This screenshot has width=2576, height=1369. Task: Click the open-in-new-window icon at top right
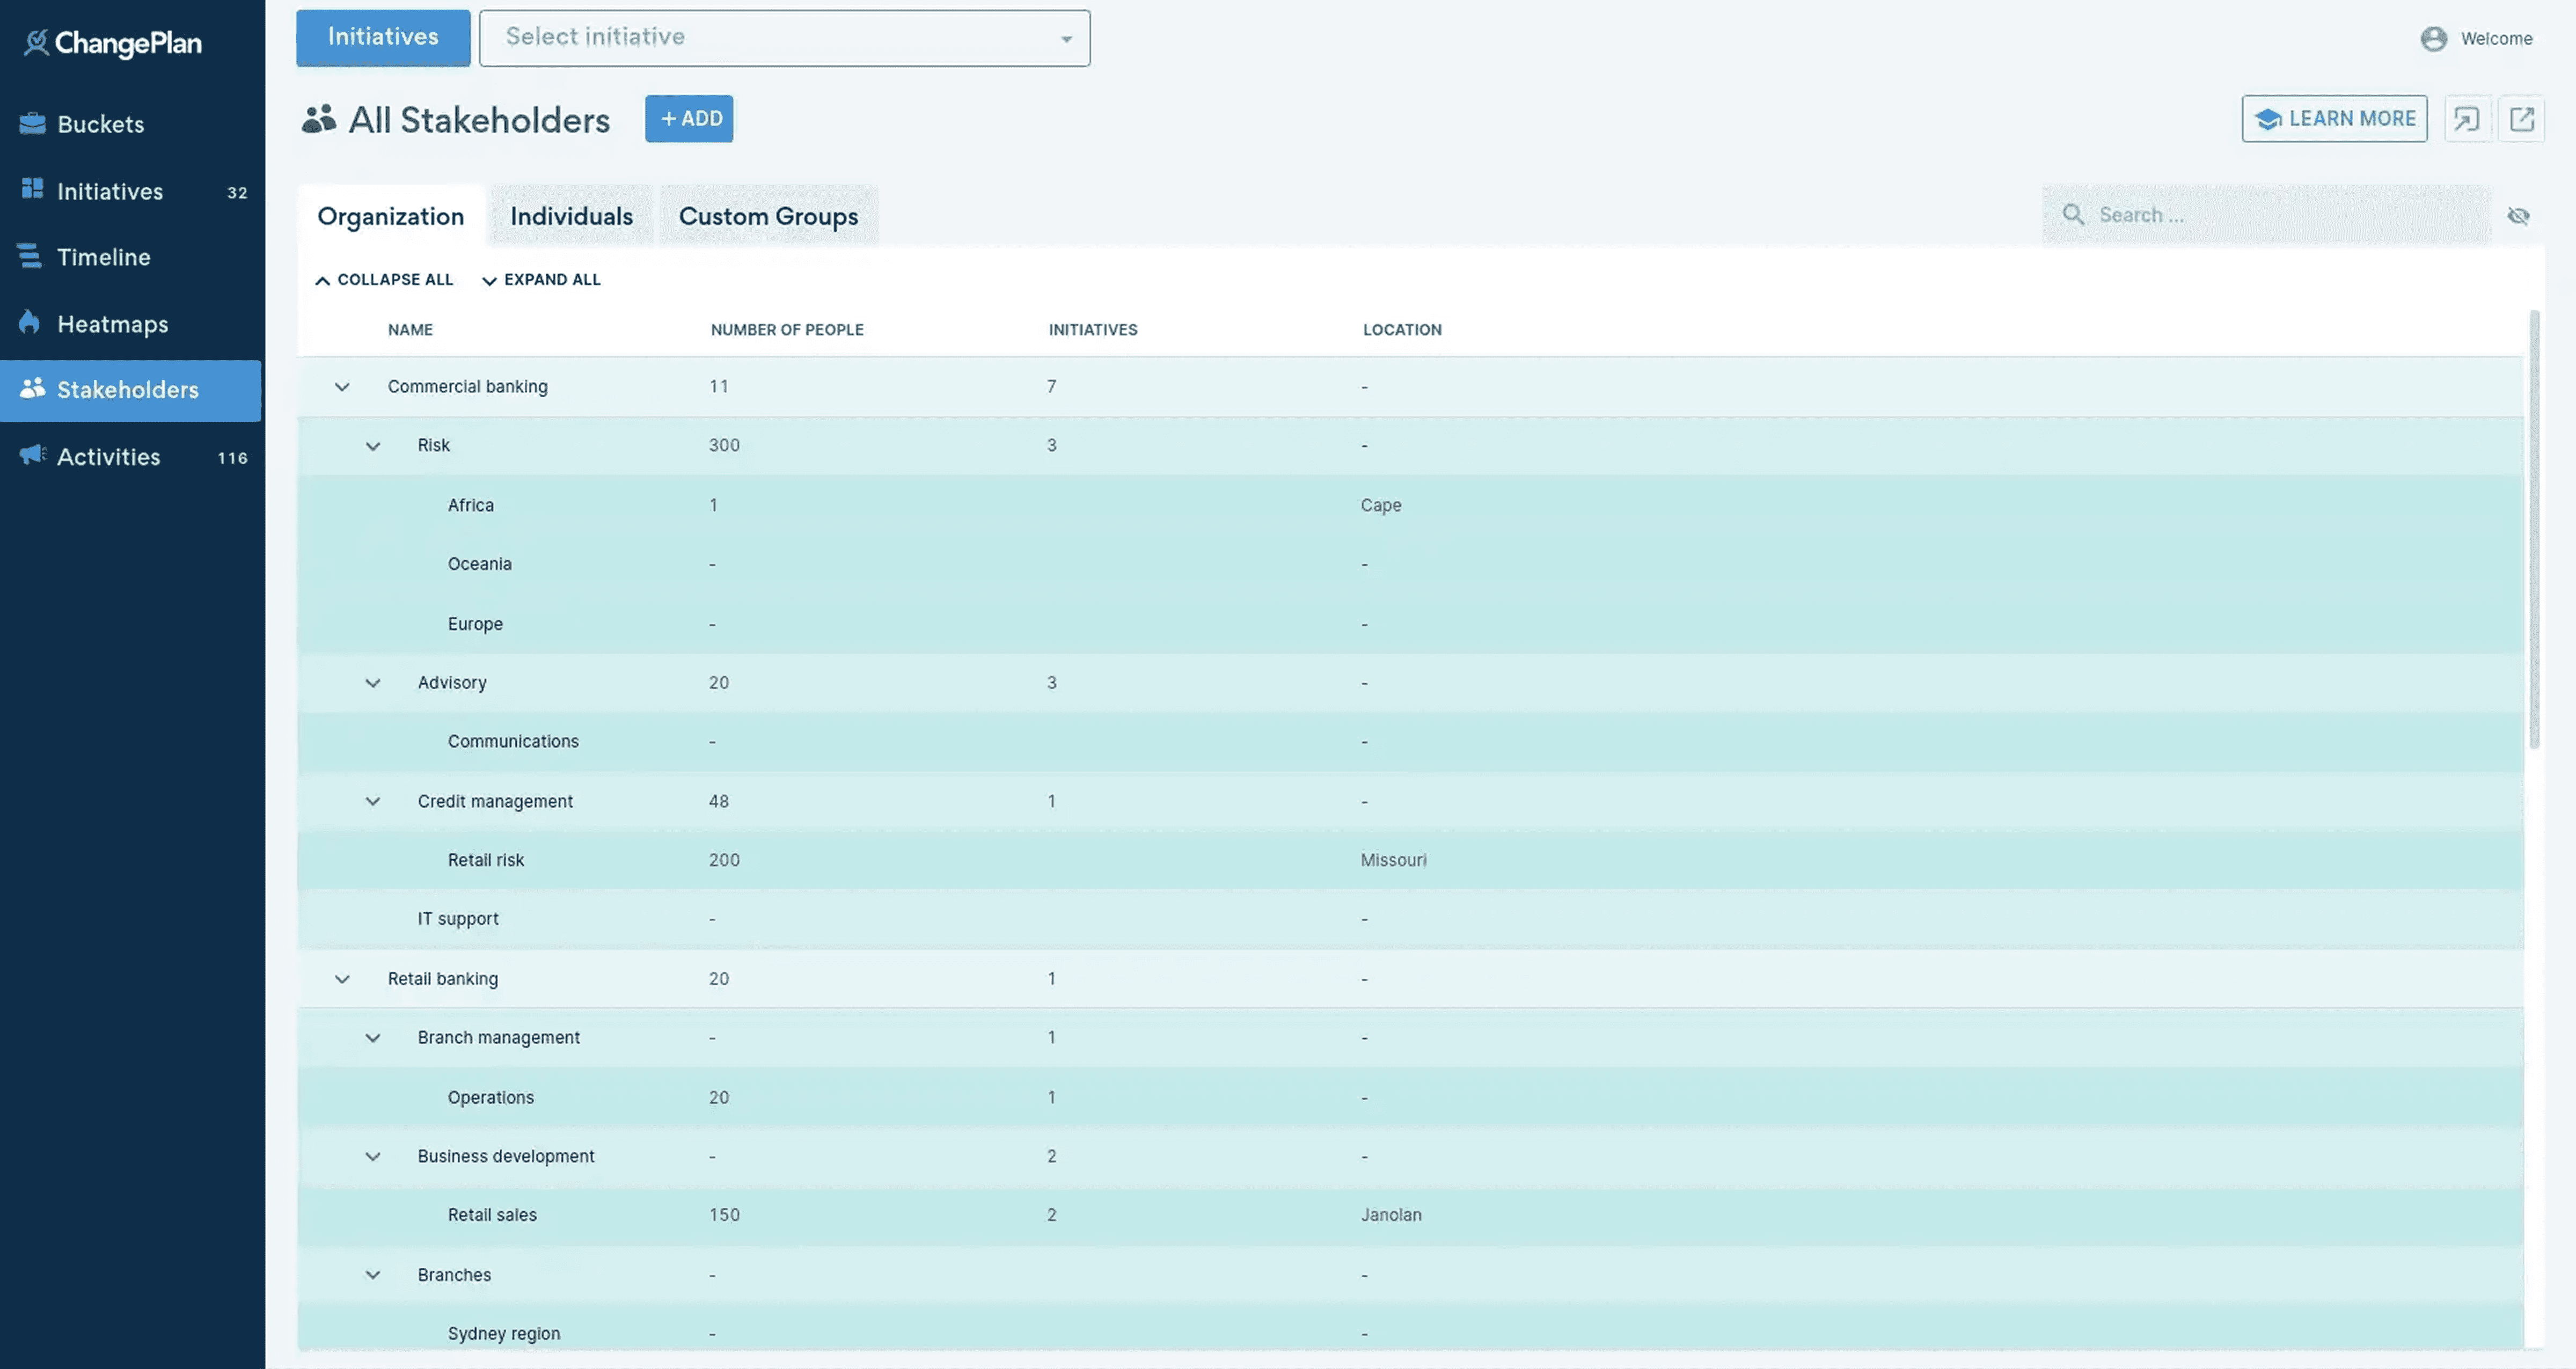2521,119
